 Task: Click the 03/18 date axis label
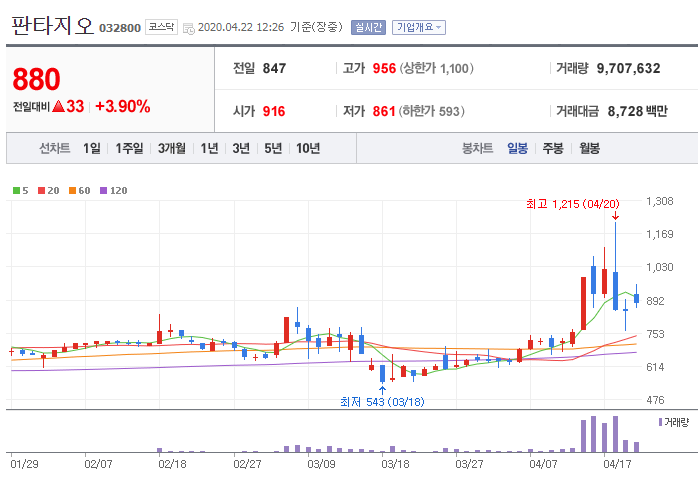(x=395, y=464)
